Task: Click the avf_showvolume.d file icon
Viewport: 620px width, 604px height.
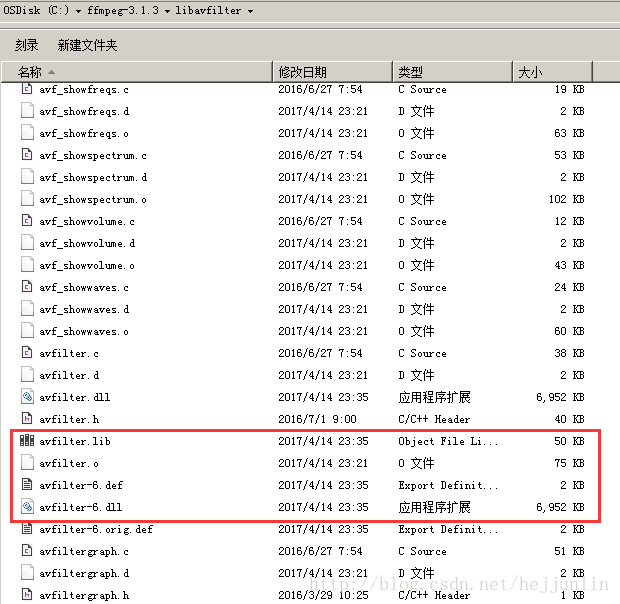Action: coord(27,243)
